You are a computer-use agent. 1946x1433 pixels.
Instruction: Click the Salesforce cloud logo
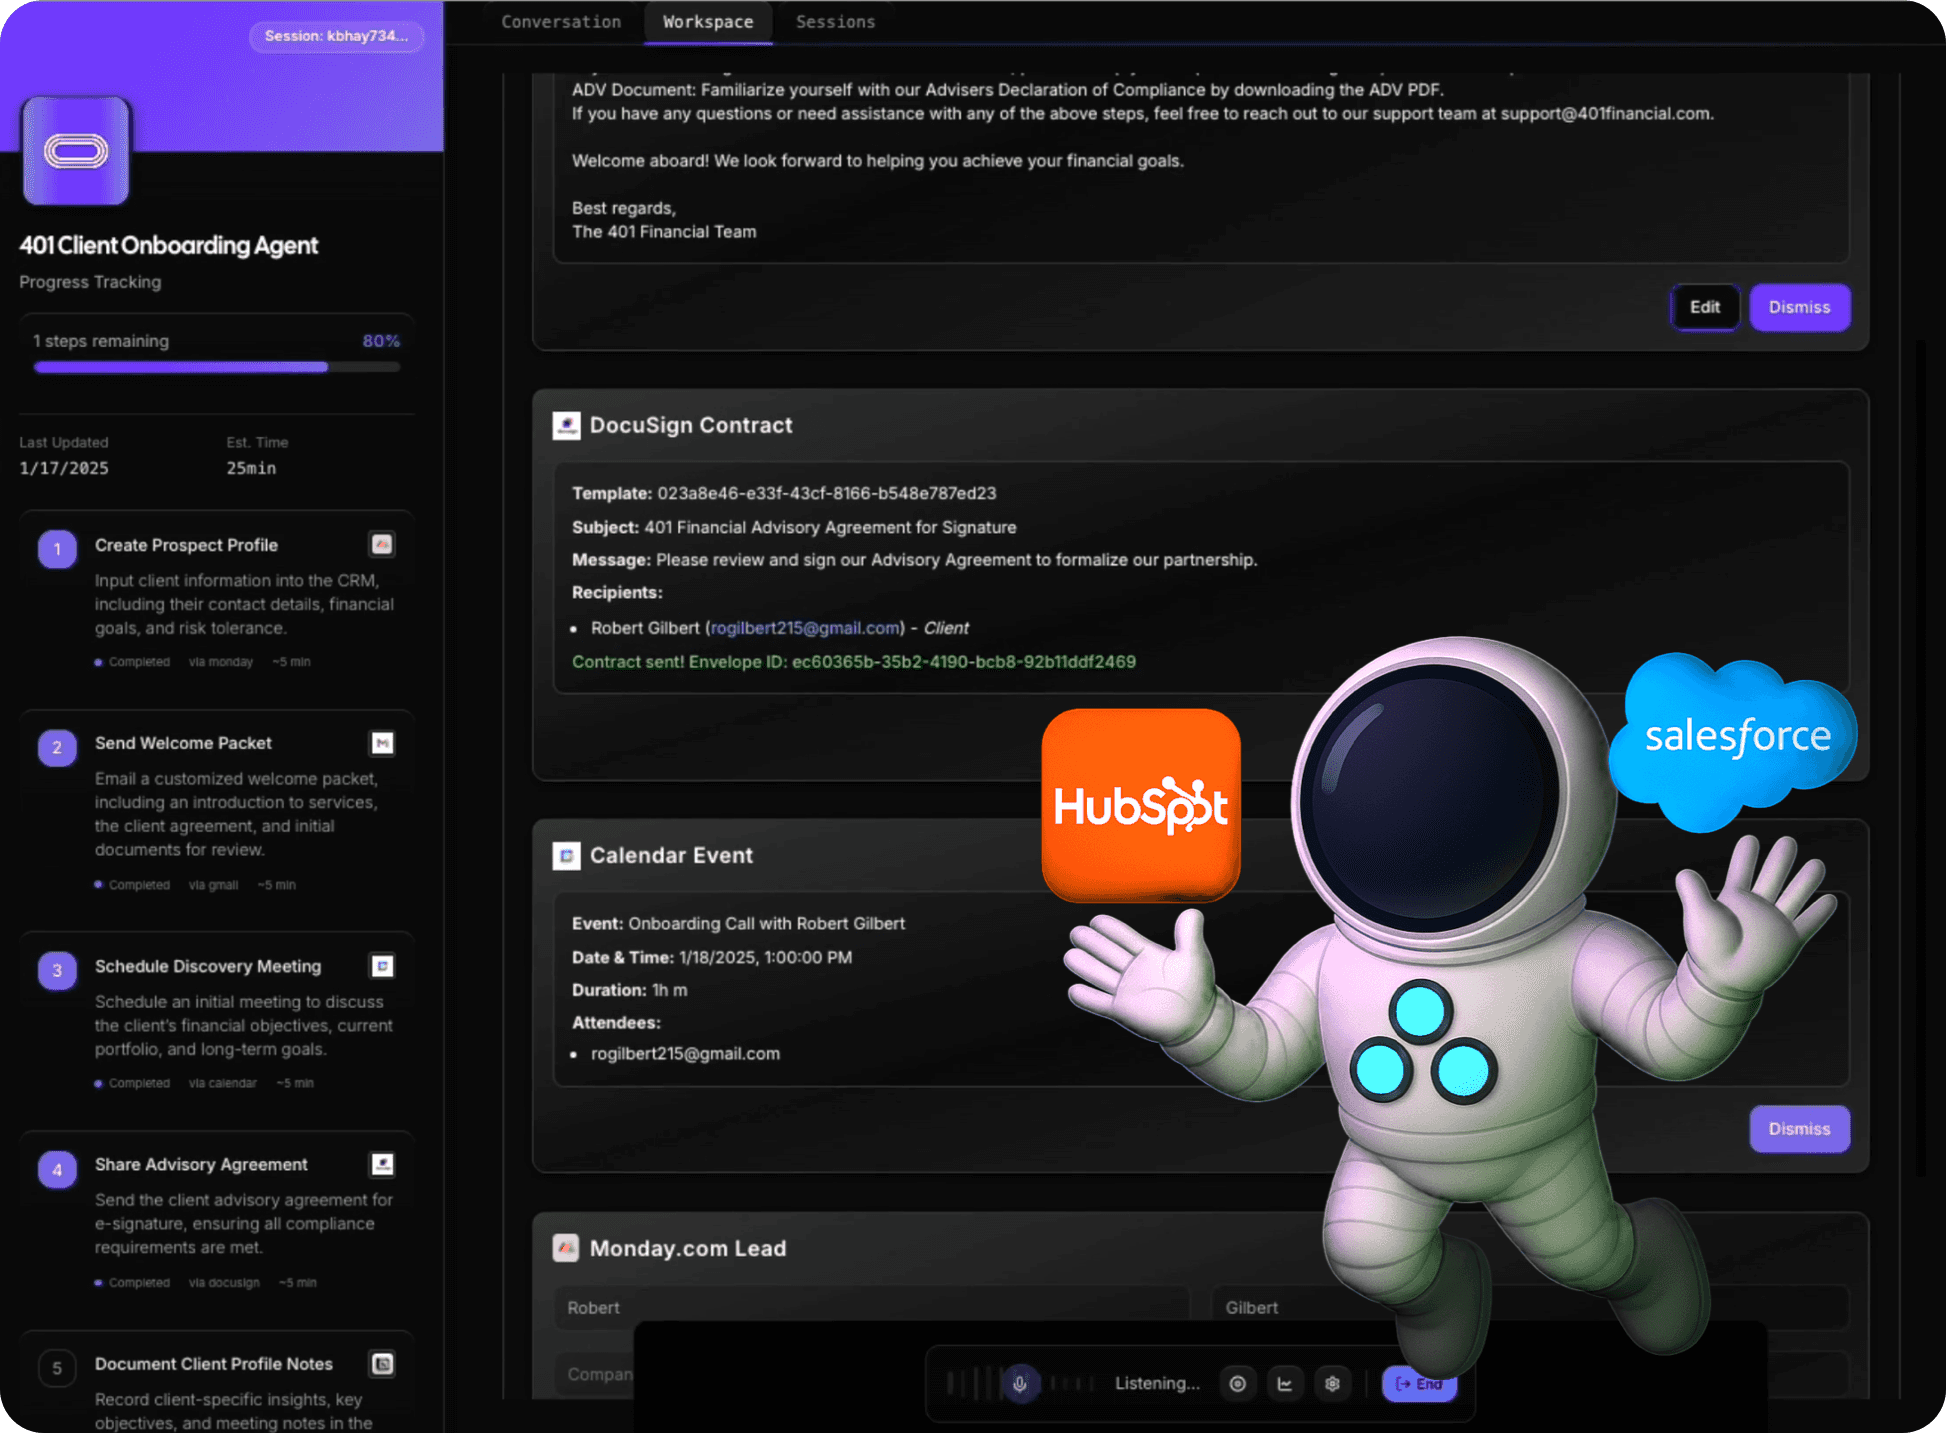[1735, 740]
